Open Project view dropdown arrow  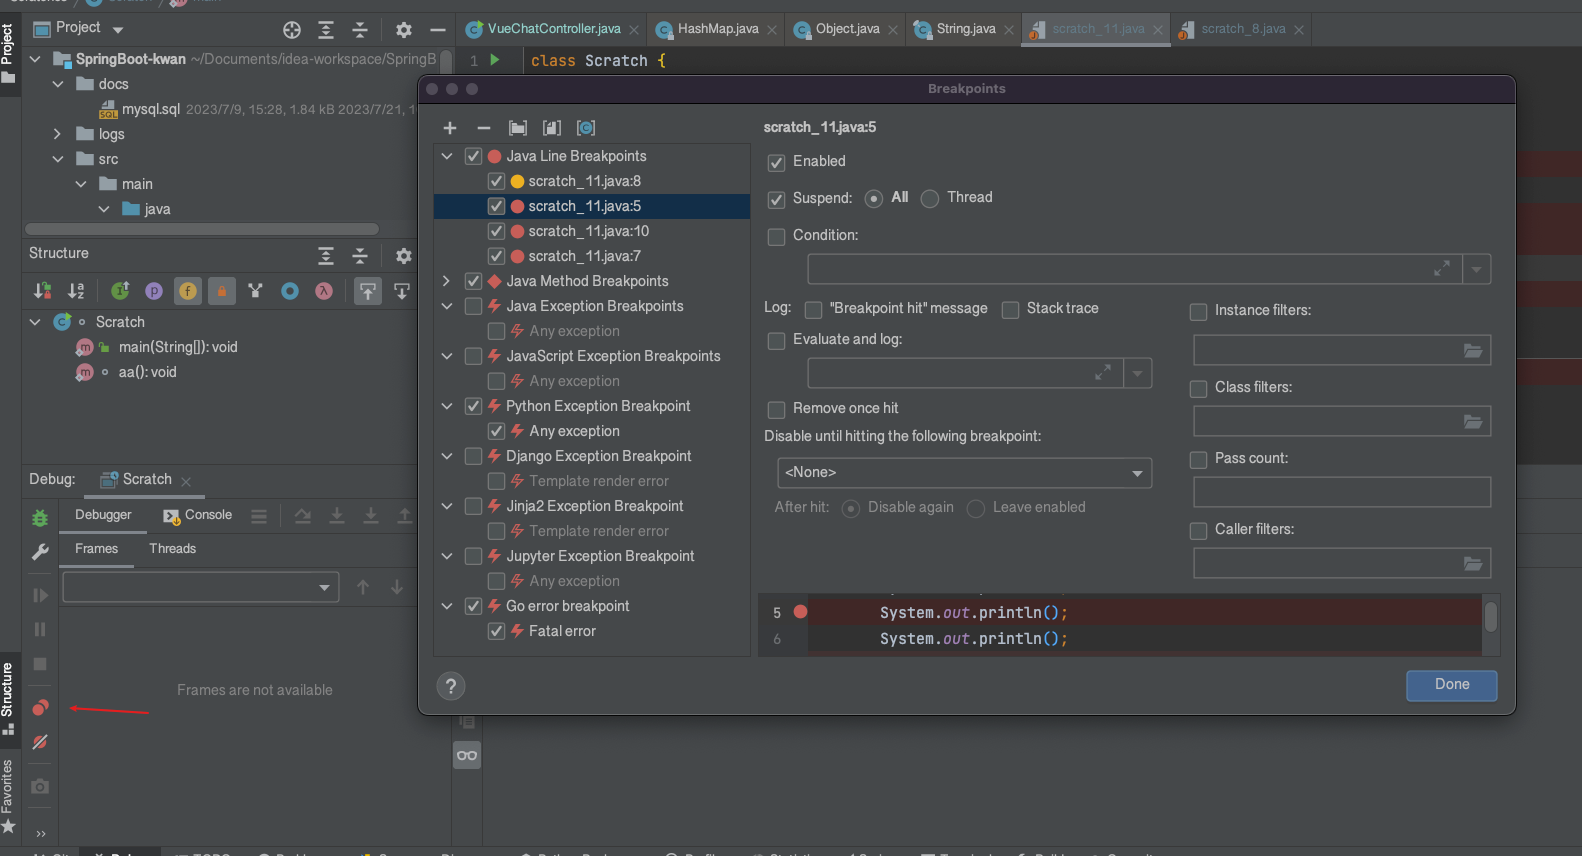(x=118, y=30)
